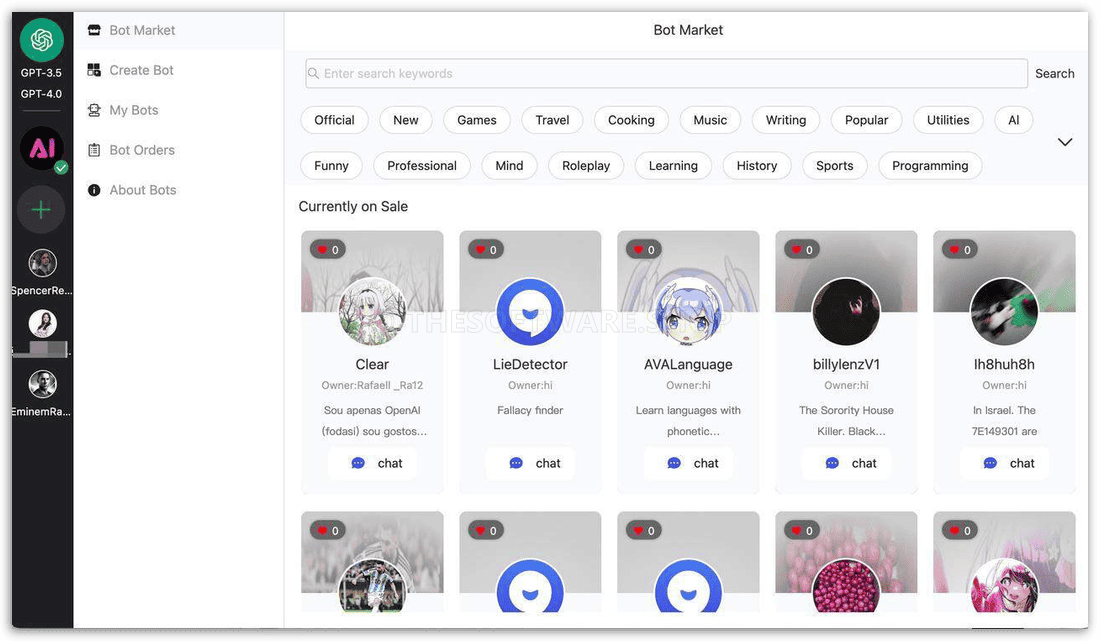The height and width of the screenshot is (641, 1100).
Task: Filter by Programming tag
Action: point(930,166)
